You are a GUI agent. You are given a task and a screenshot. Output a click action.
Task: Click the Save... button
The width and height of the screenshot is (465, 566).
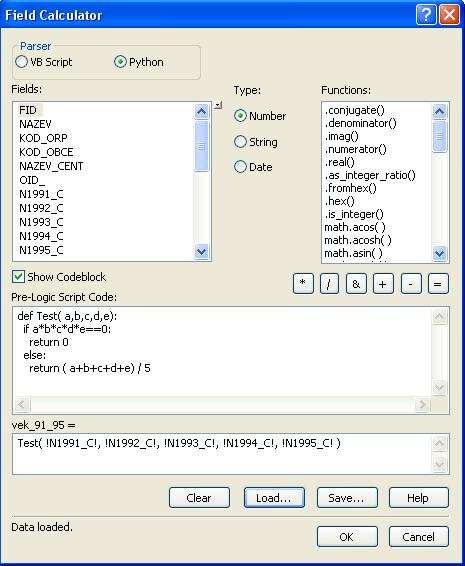(347, 498)
